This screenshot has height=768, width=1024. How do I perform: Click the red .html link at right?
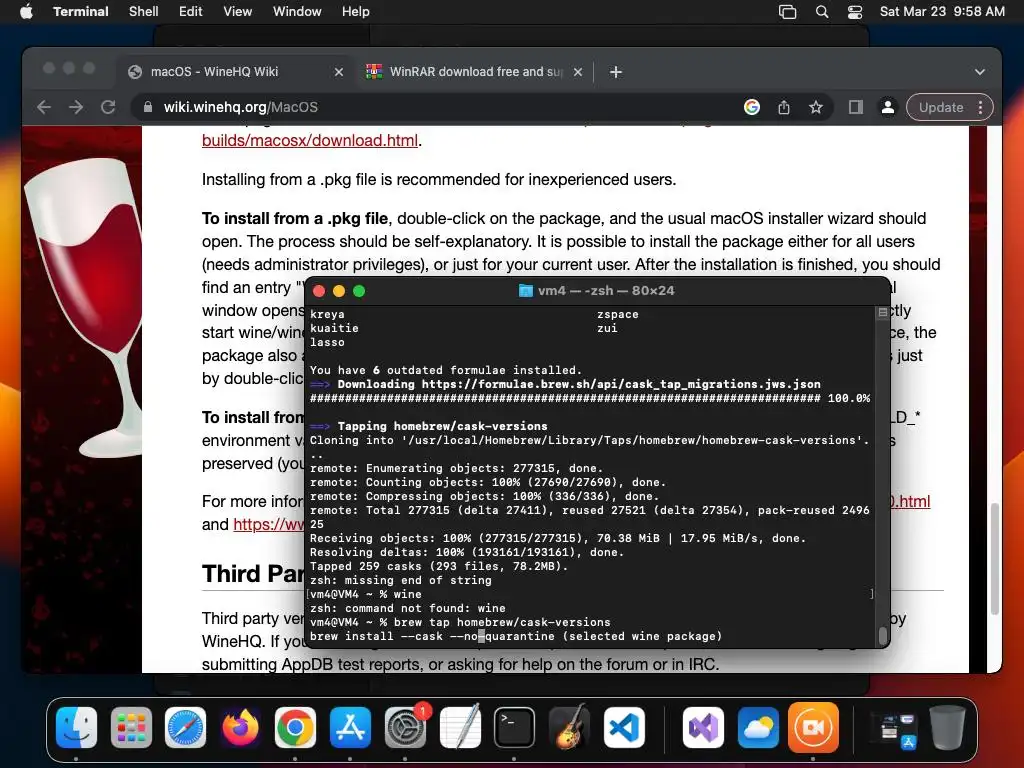910,502
